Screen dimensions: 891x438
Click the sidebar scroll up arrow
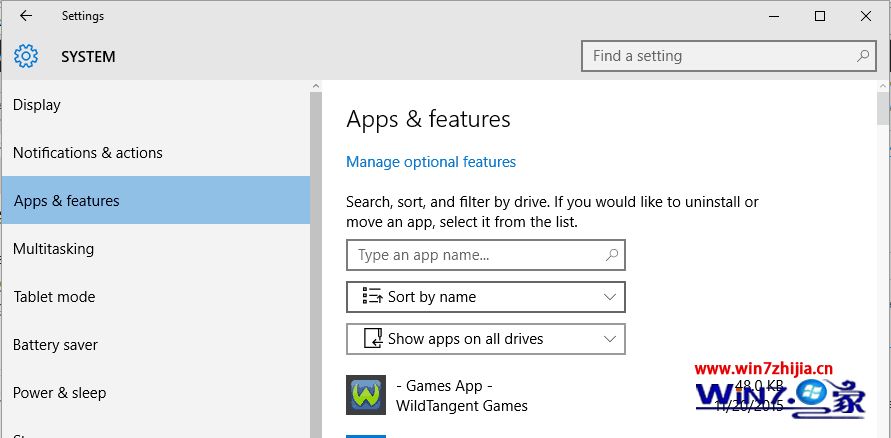[x=316, y=86]
